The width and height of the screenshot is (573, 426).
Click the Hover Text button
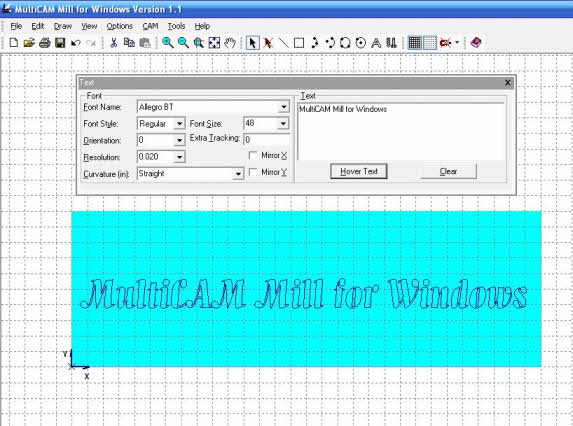(358, 171)
